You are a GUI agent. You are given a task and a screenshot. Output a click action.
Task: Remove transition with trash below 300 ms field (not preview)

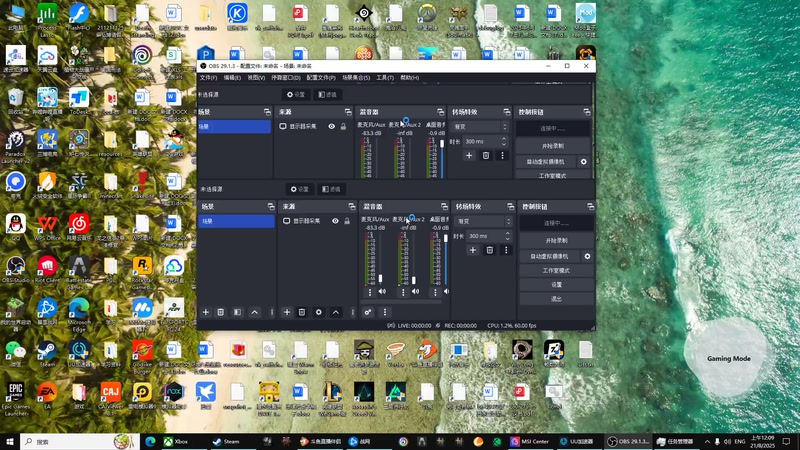tap(490, 250)
